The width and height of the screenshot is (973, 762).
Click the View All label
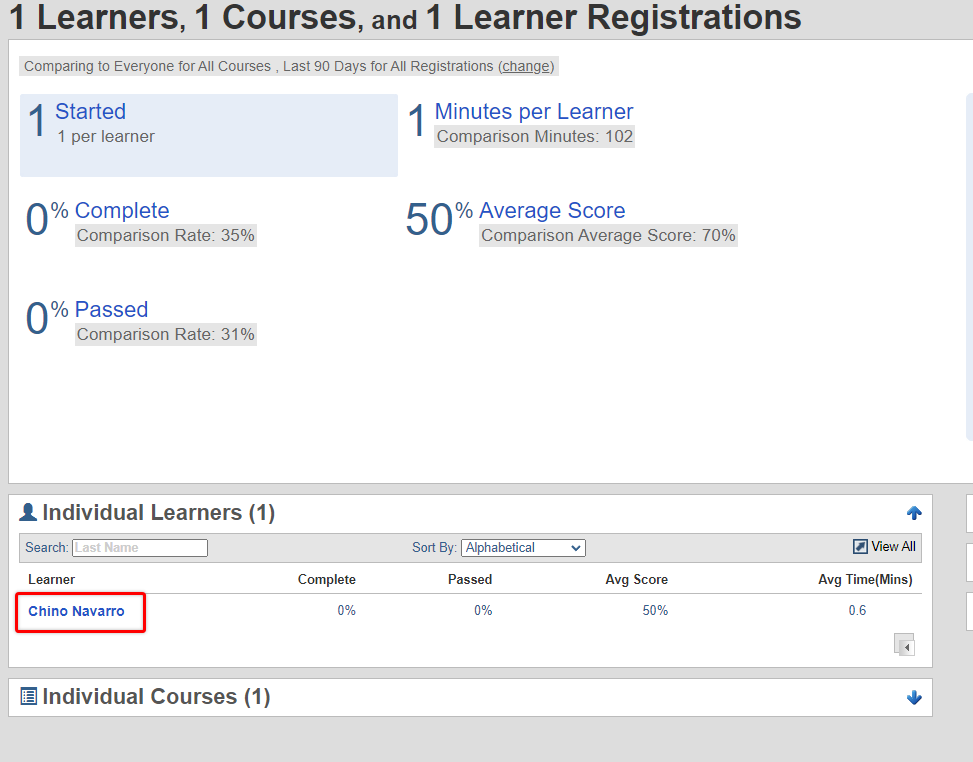(x=893, y=546)
